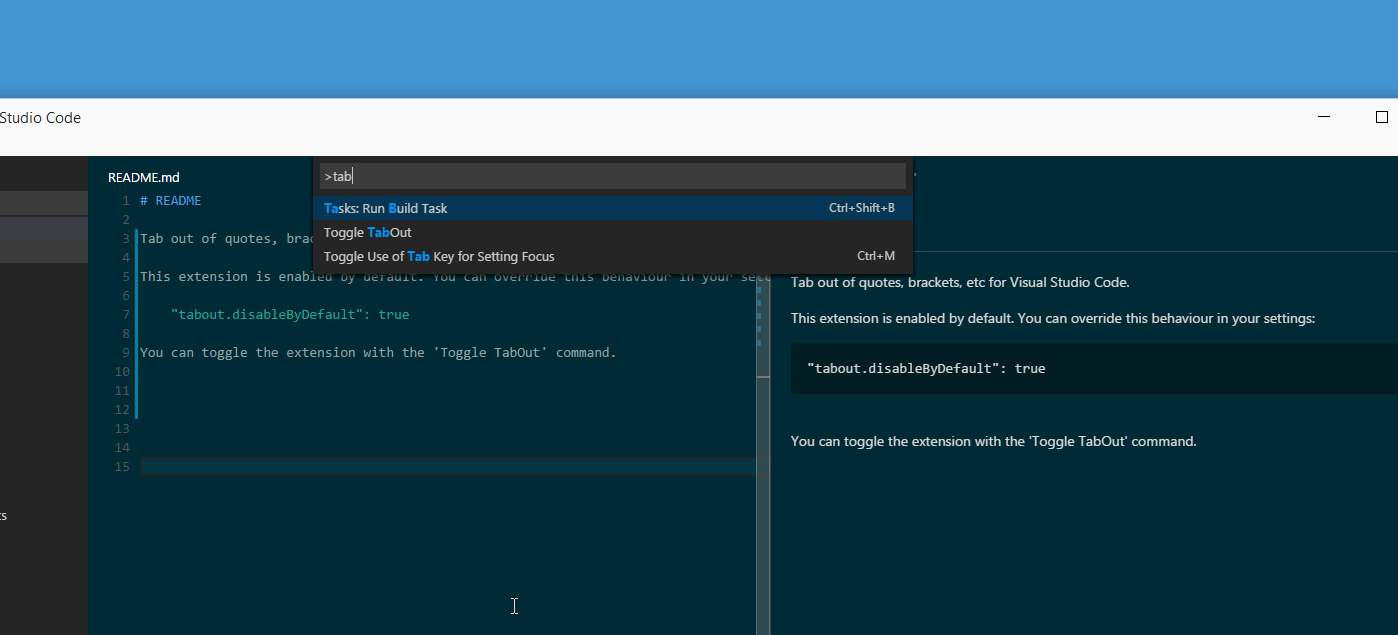Click line 9 text about 'Toggle TabOut' command
Screen dimensions: 1398x635
point(378,352)
